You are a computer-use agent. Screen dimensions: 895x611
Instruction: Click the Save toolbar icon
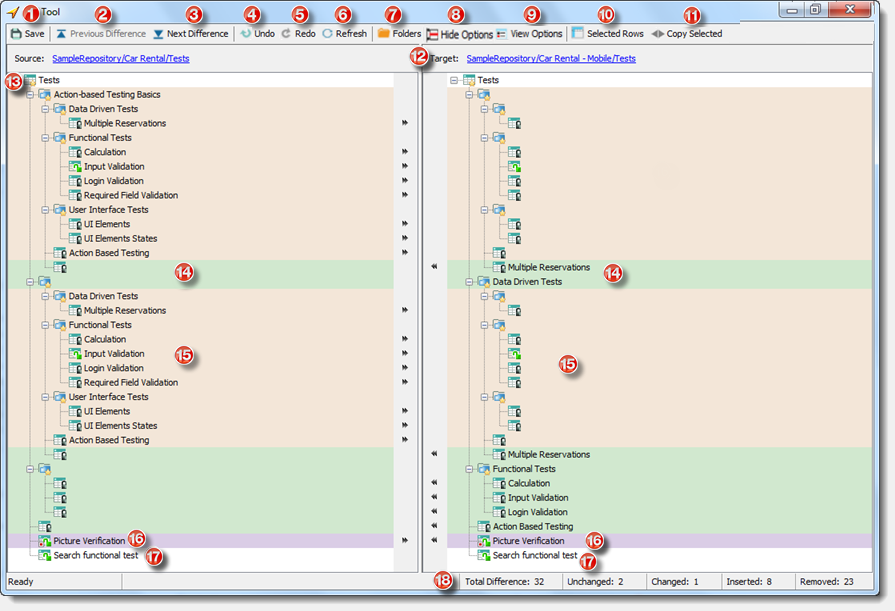[17, 34]
